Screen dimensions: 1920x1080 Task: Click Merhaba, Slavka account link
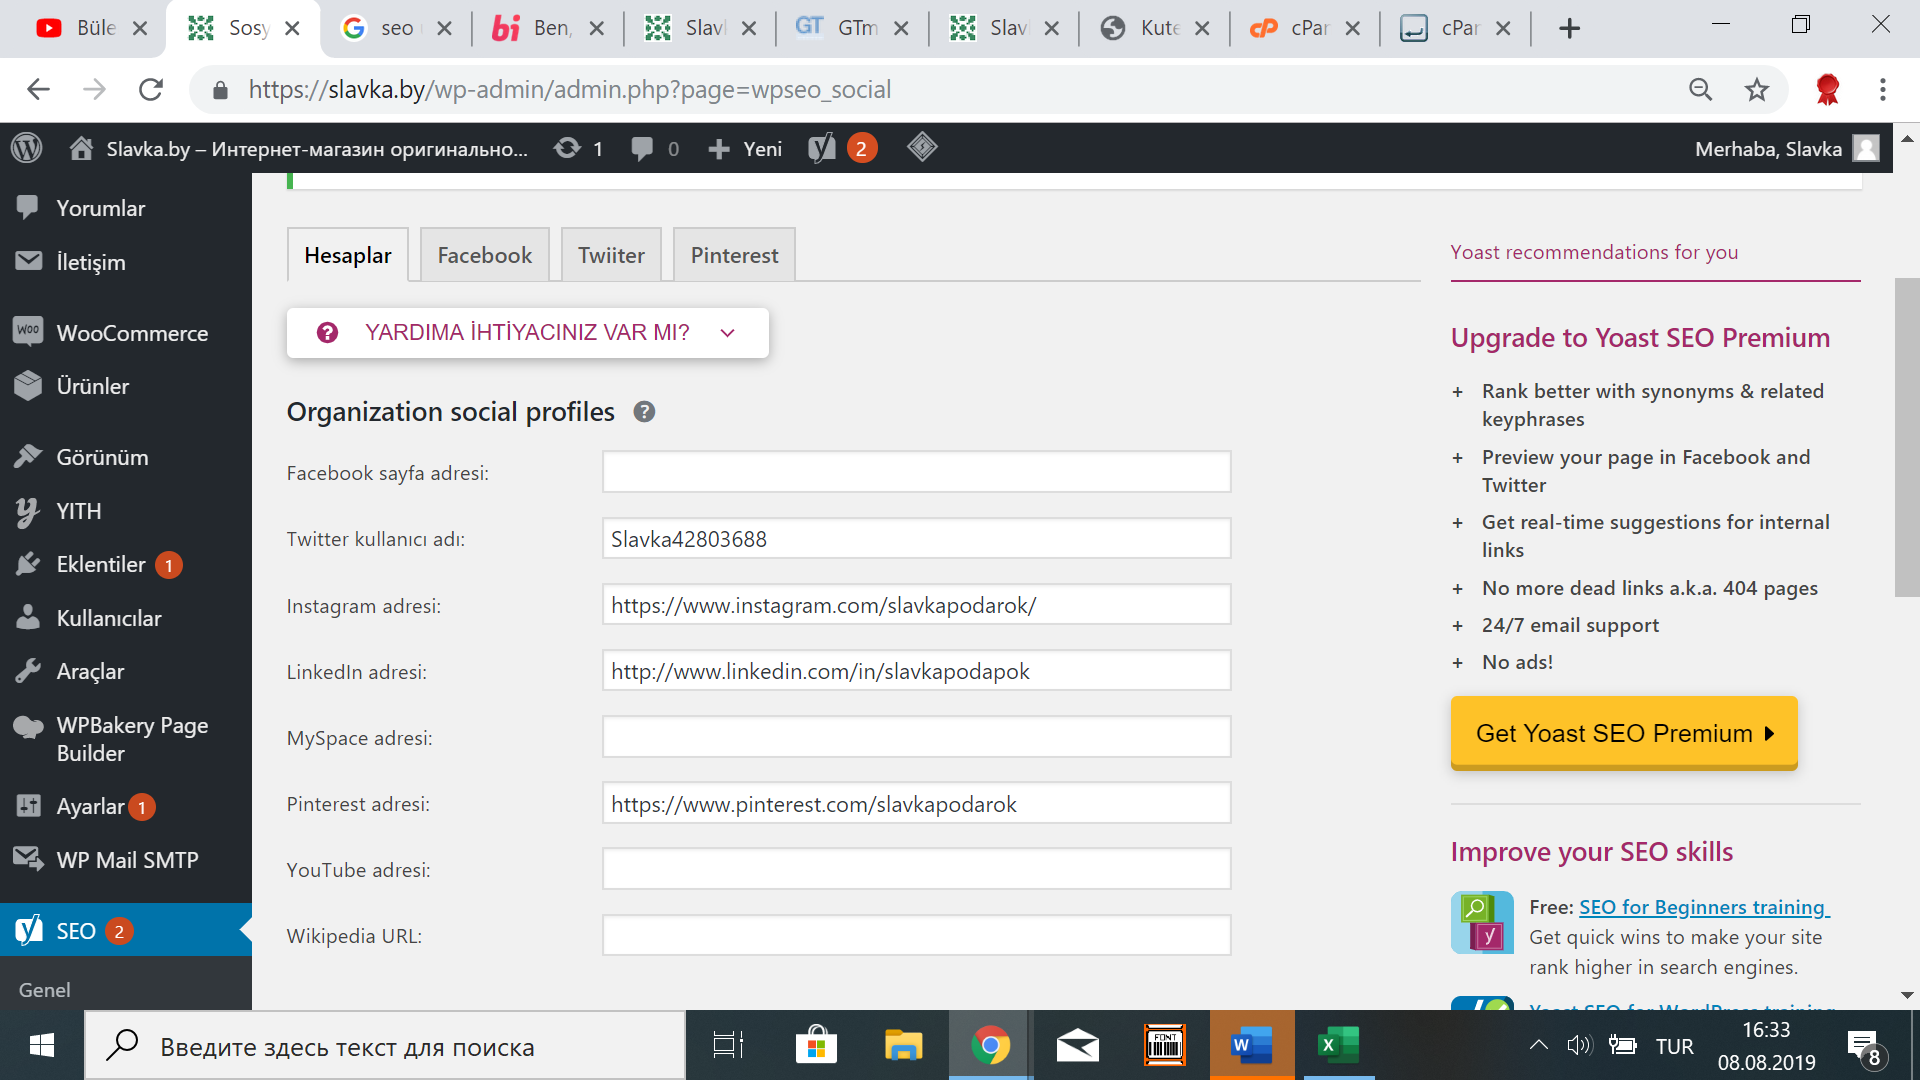pos(1768,149)
